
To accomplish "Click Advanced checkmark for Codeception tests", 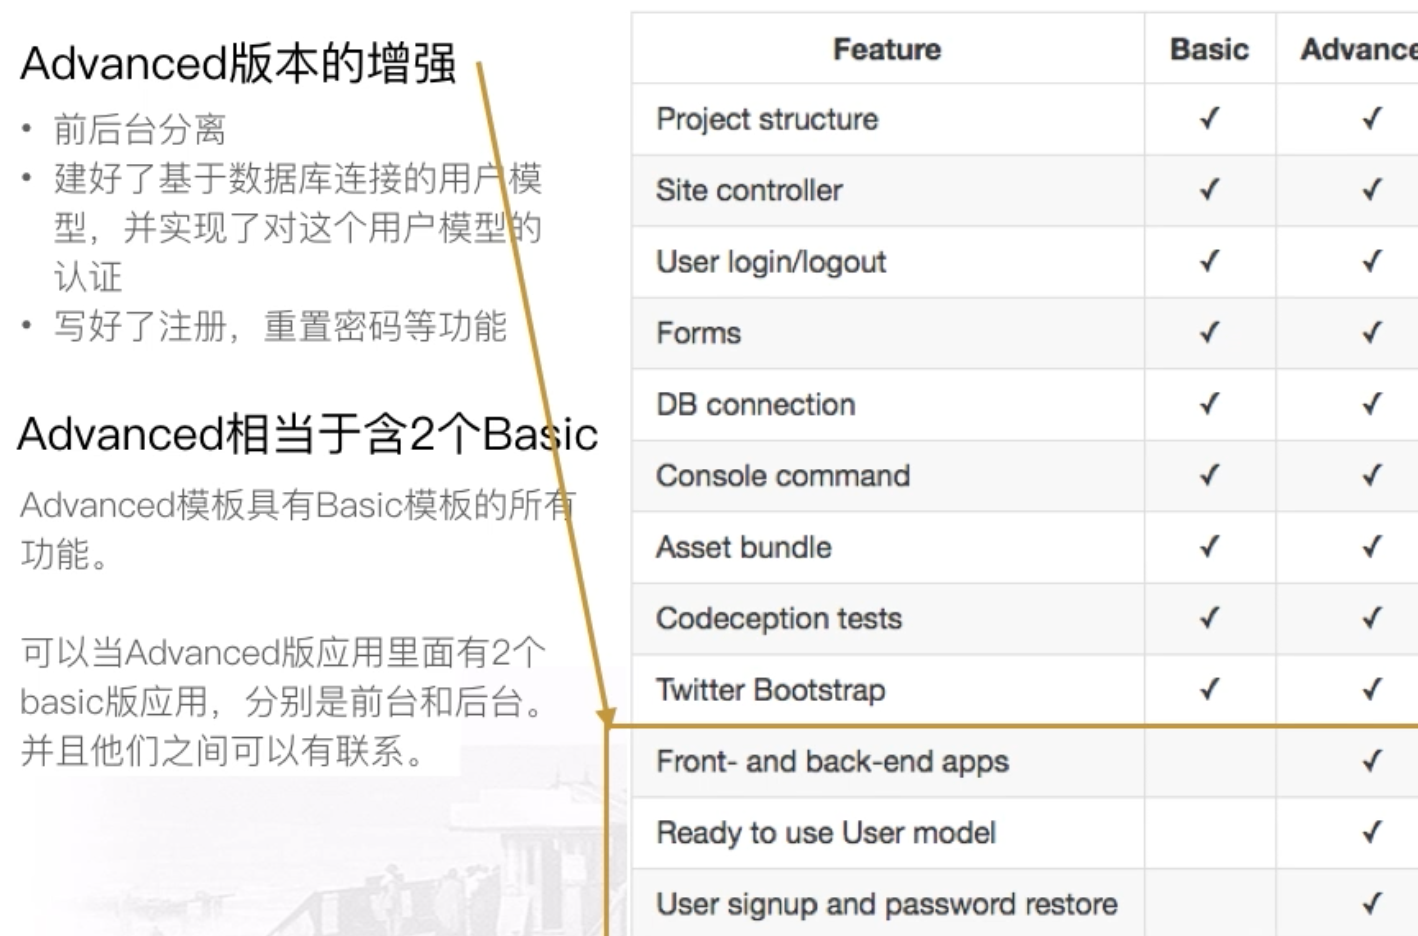I will pyautogui.click(x=1372, y=618).
